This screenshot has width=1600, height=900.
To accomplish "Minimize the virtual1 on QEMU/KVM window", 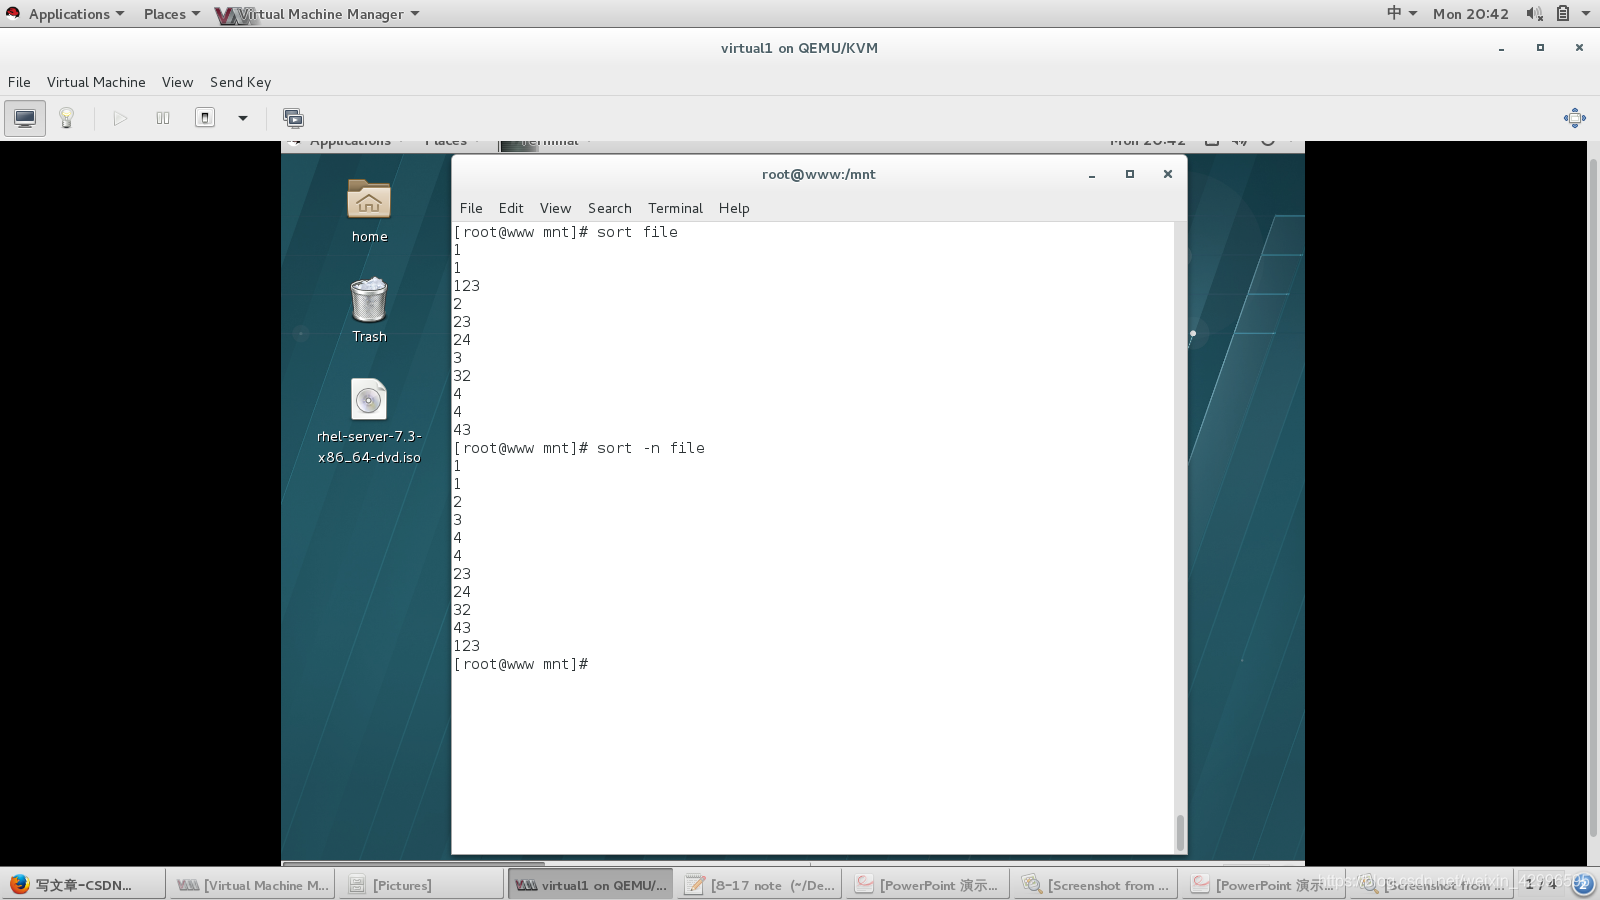I will tap(1501, 48).
